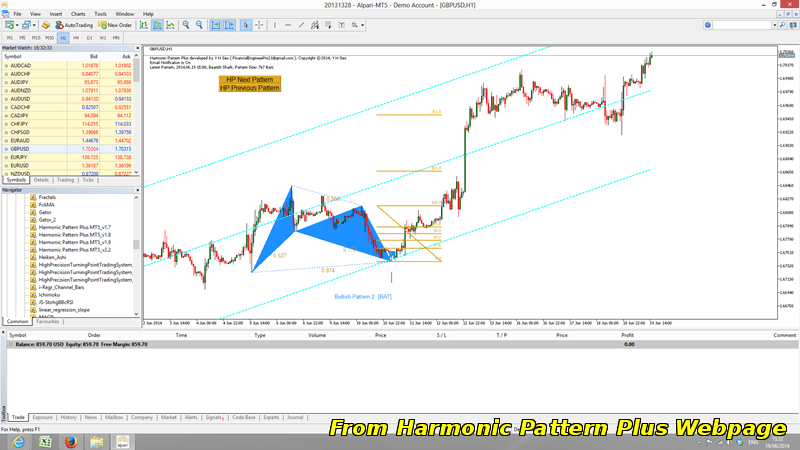Open the Window menu
Viewport: 800px width, 450px height.
[124, 14]
